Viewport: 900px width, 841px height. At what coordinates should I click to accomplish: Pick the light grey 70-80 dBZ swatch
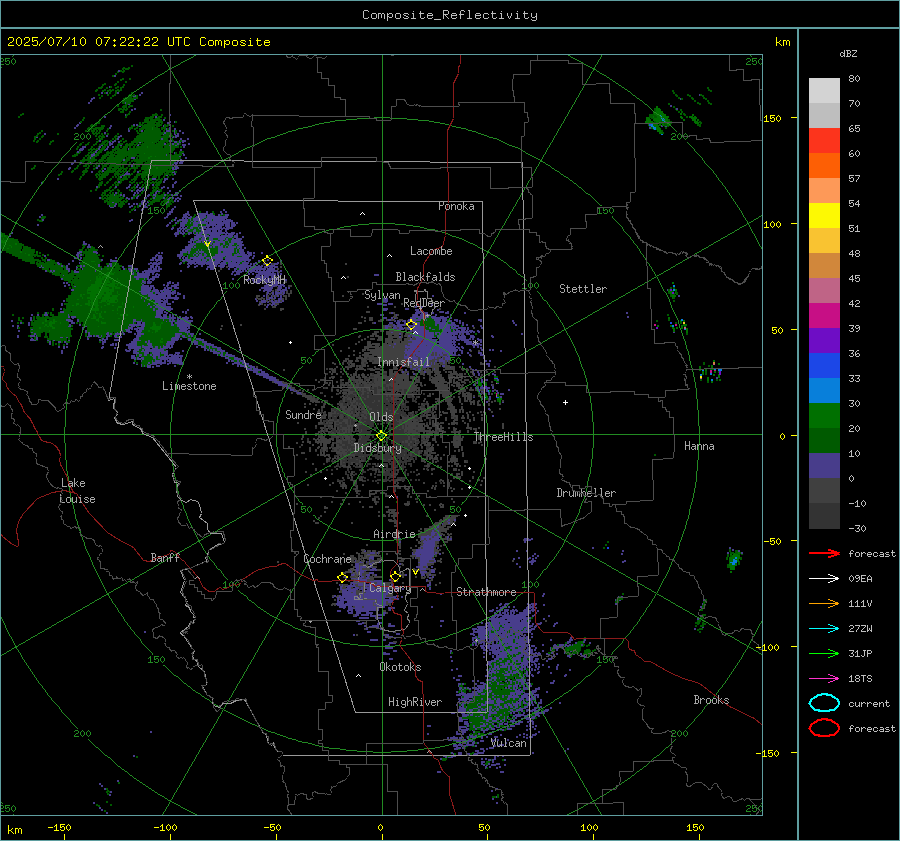[824, 90]
